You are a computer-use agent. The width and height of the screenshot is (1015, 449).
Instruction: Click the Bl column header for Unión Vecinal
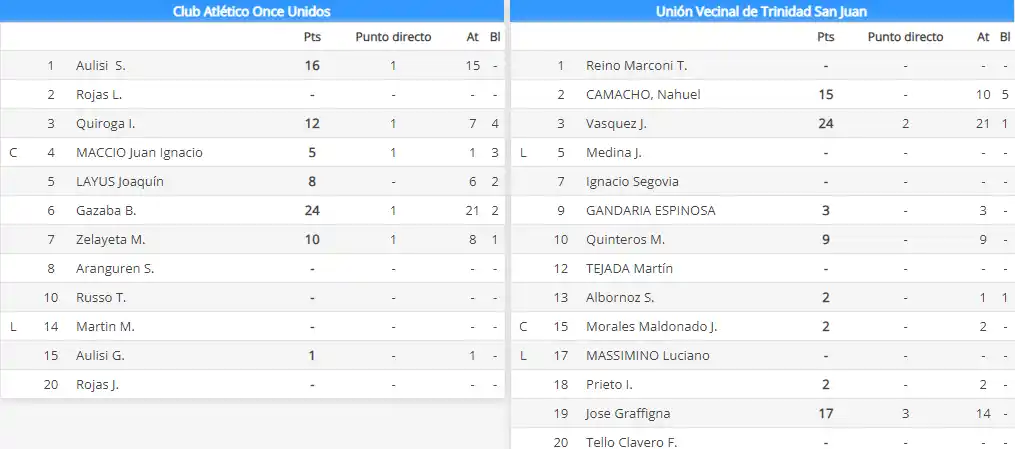1004,38
